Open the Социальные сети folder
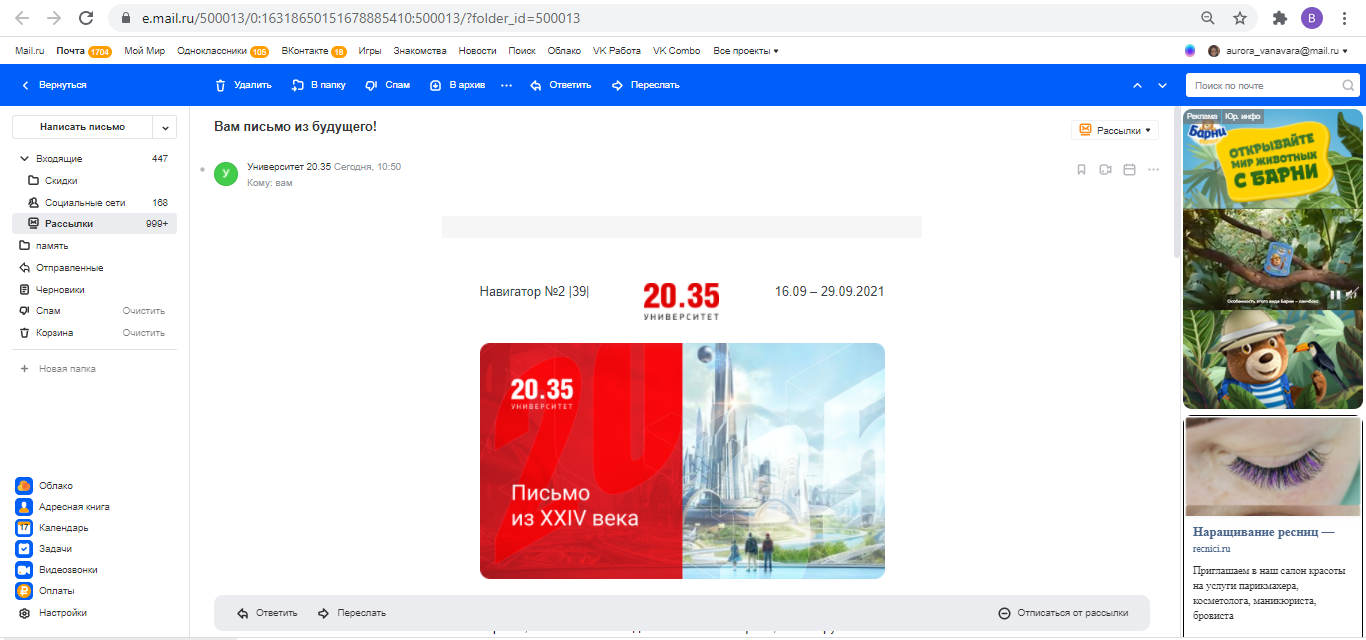 tap(94, 202)
